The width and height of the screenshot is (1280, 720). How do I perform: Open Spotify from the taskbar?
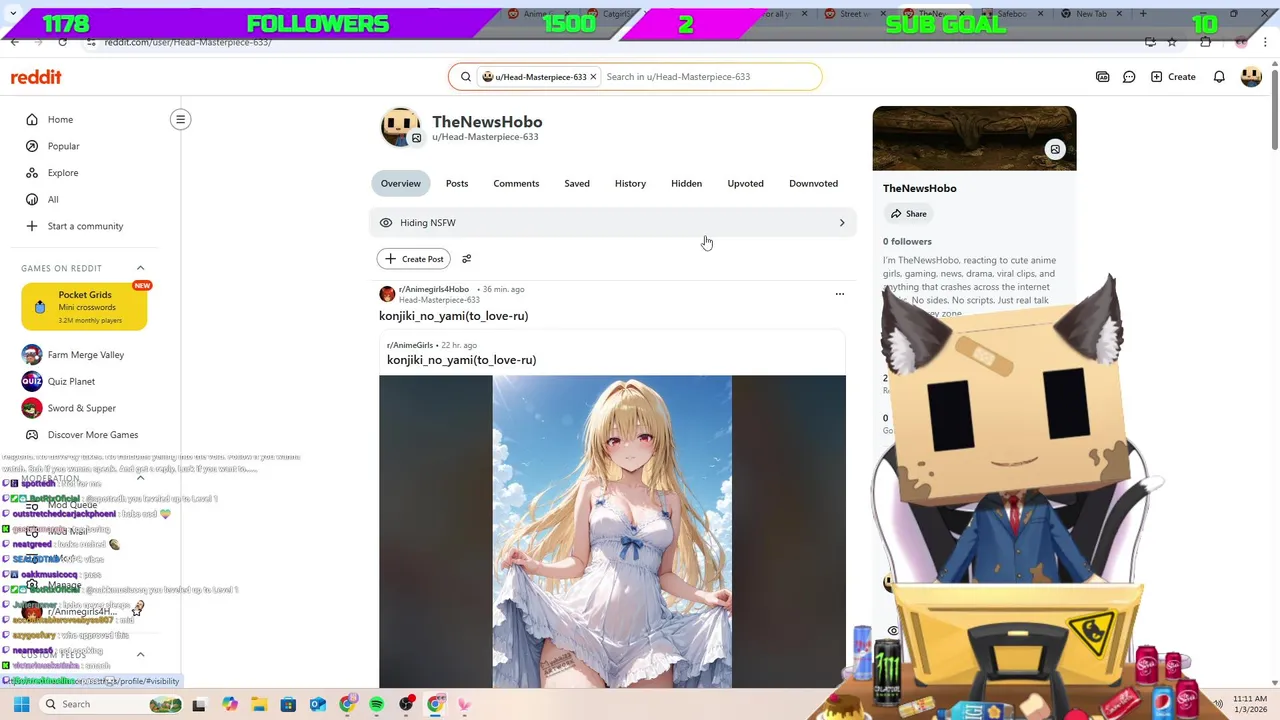[x=376, y=704]
